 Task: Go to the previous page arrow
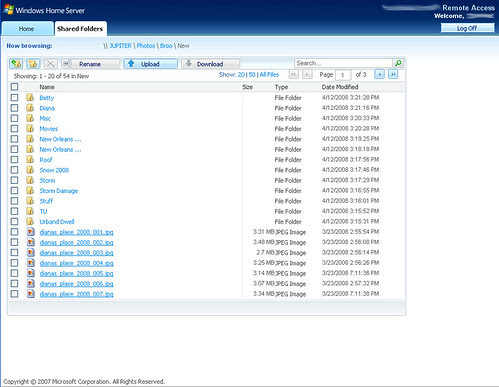307,74
